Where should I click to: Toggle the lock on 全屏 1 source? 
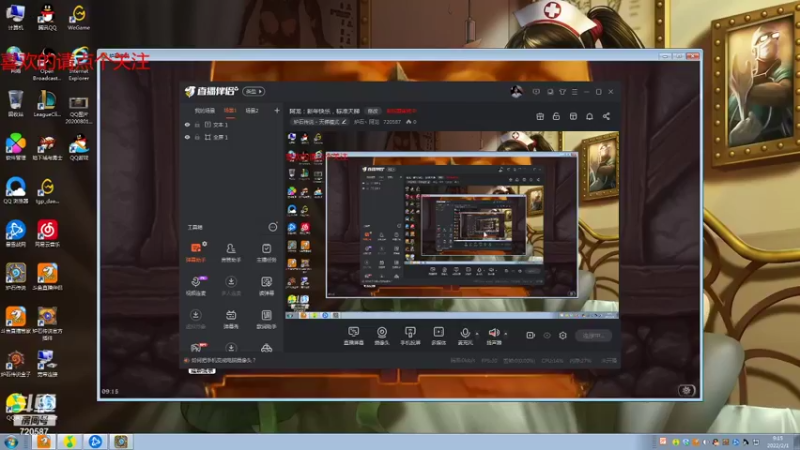click(x=197, y=137)
